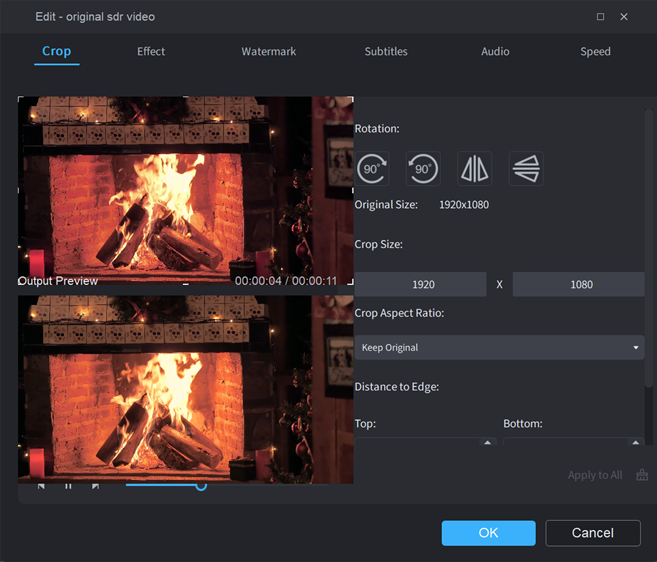Select the Audio tab
Screen dimensions: 657x562
pos(495,51)
